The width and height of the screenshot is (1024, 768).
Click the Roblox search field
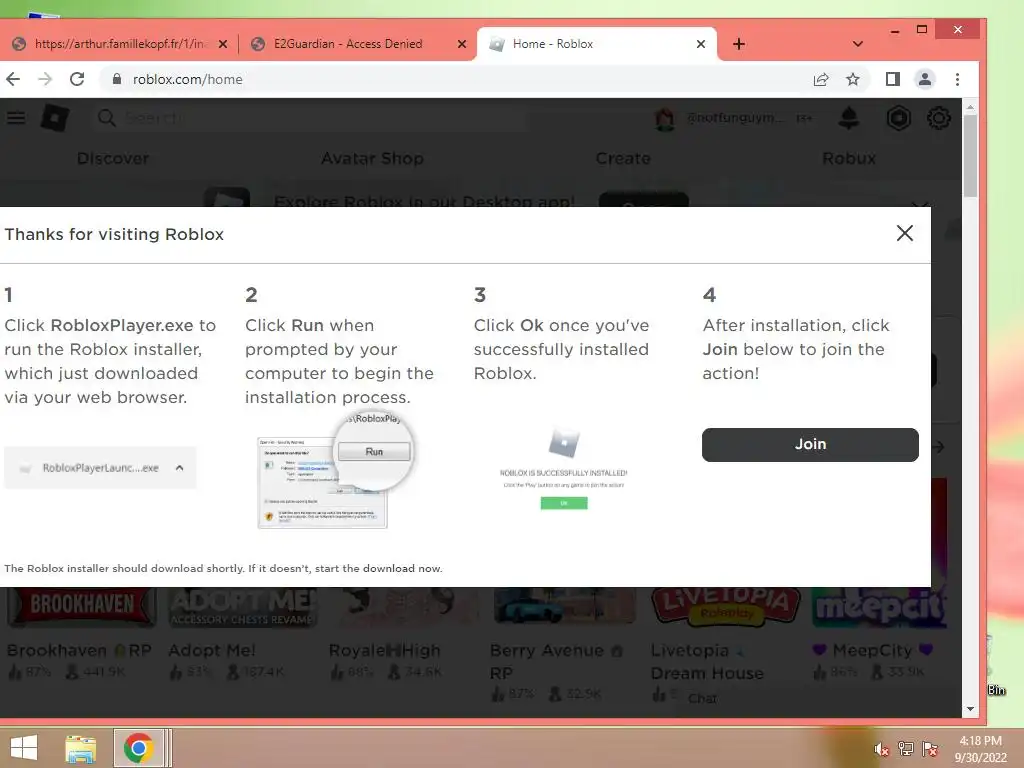coord(310,118)
